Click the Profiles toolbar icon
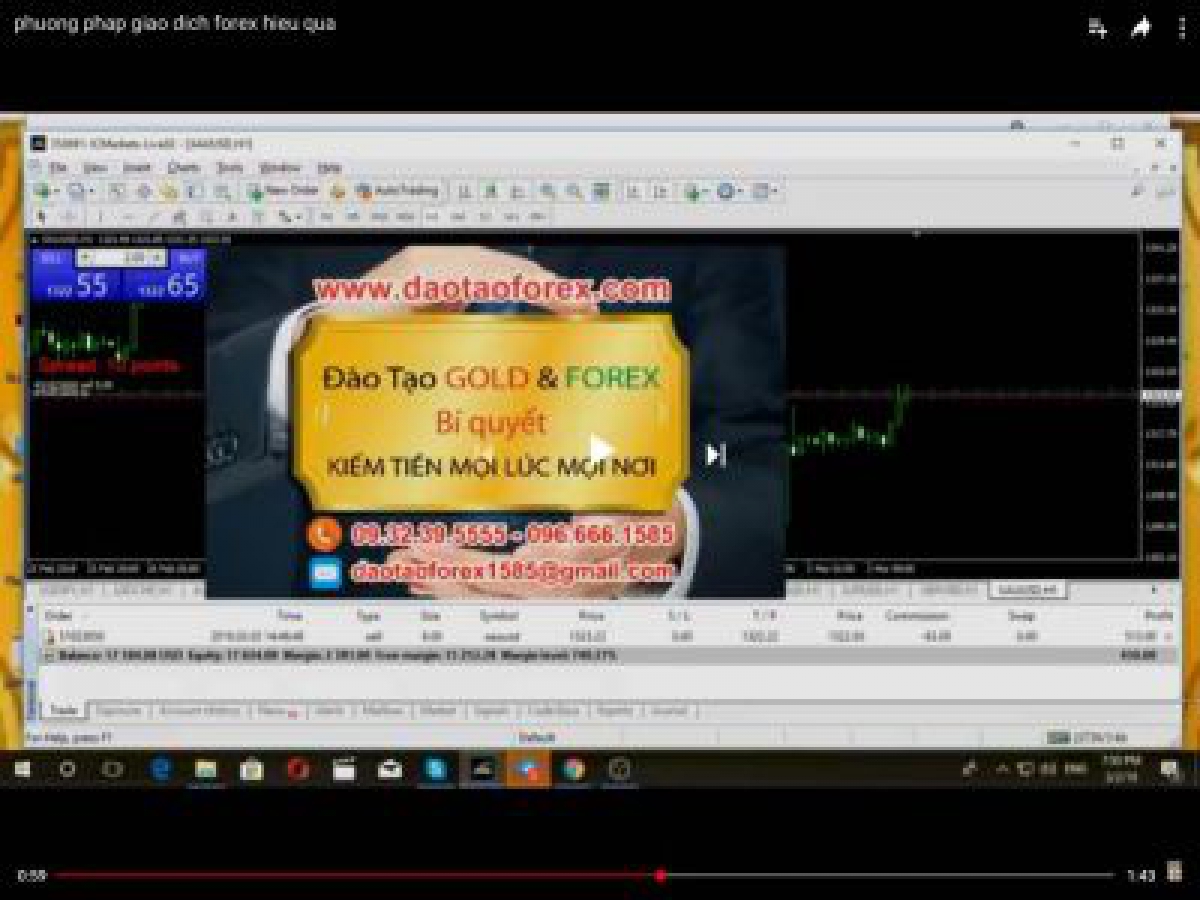This screenshot has width=1200, height=900. click(75, 190)
